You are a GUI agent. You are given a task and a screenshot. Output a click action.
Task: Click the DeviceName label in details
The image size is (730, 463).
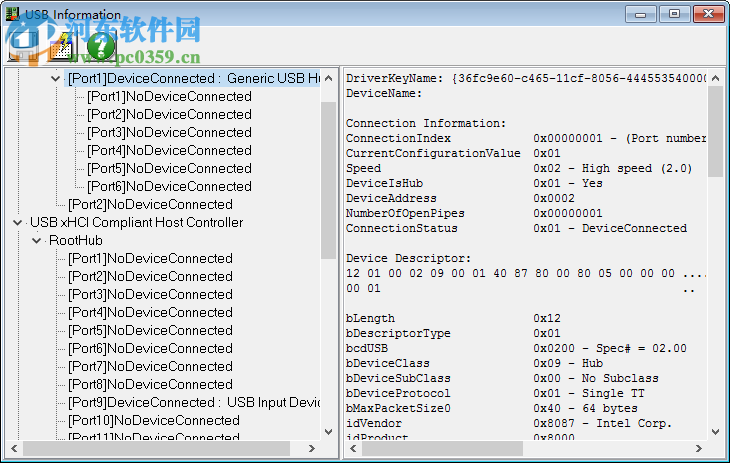(x=384, y=94)
